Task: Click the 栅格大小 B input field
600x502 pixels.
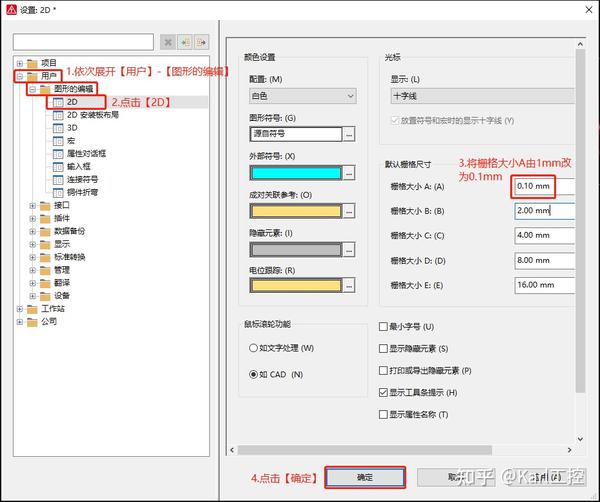Action: 545,211
